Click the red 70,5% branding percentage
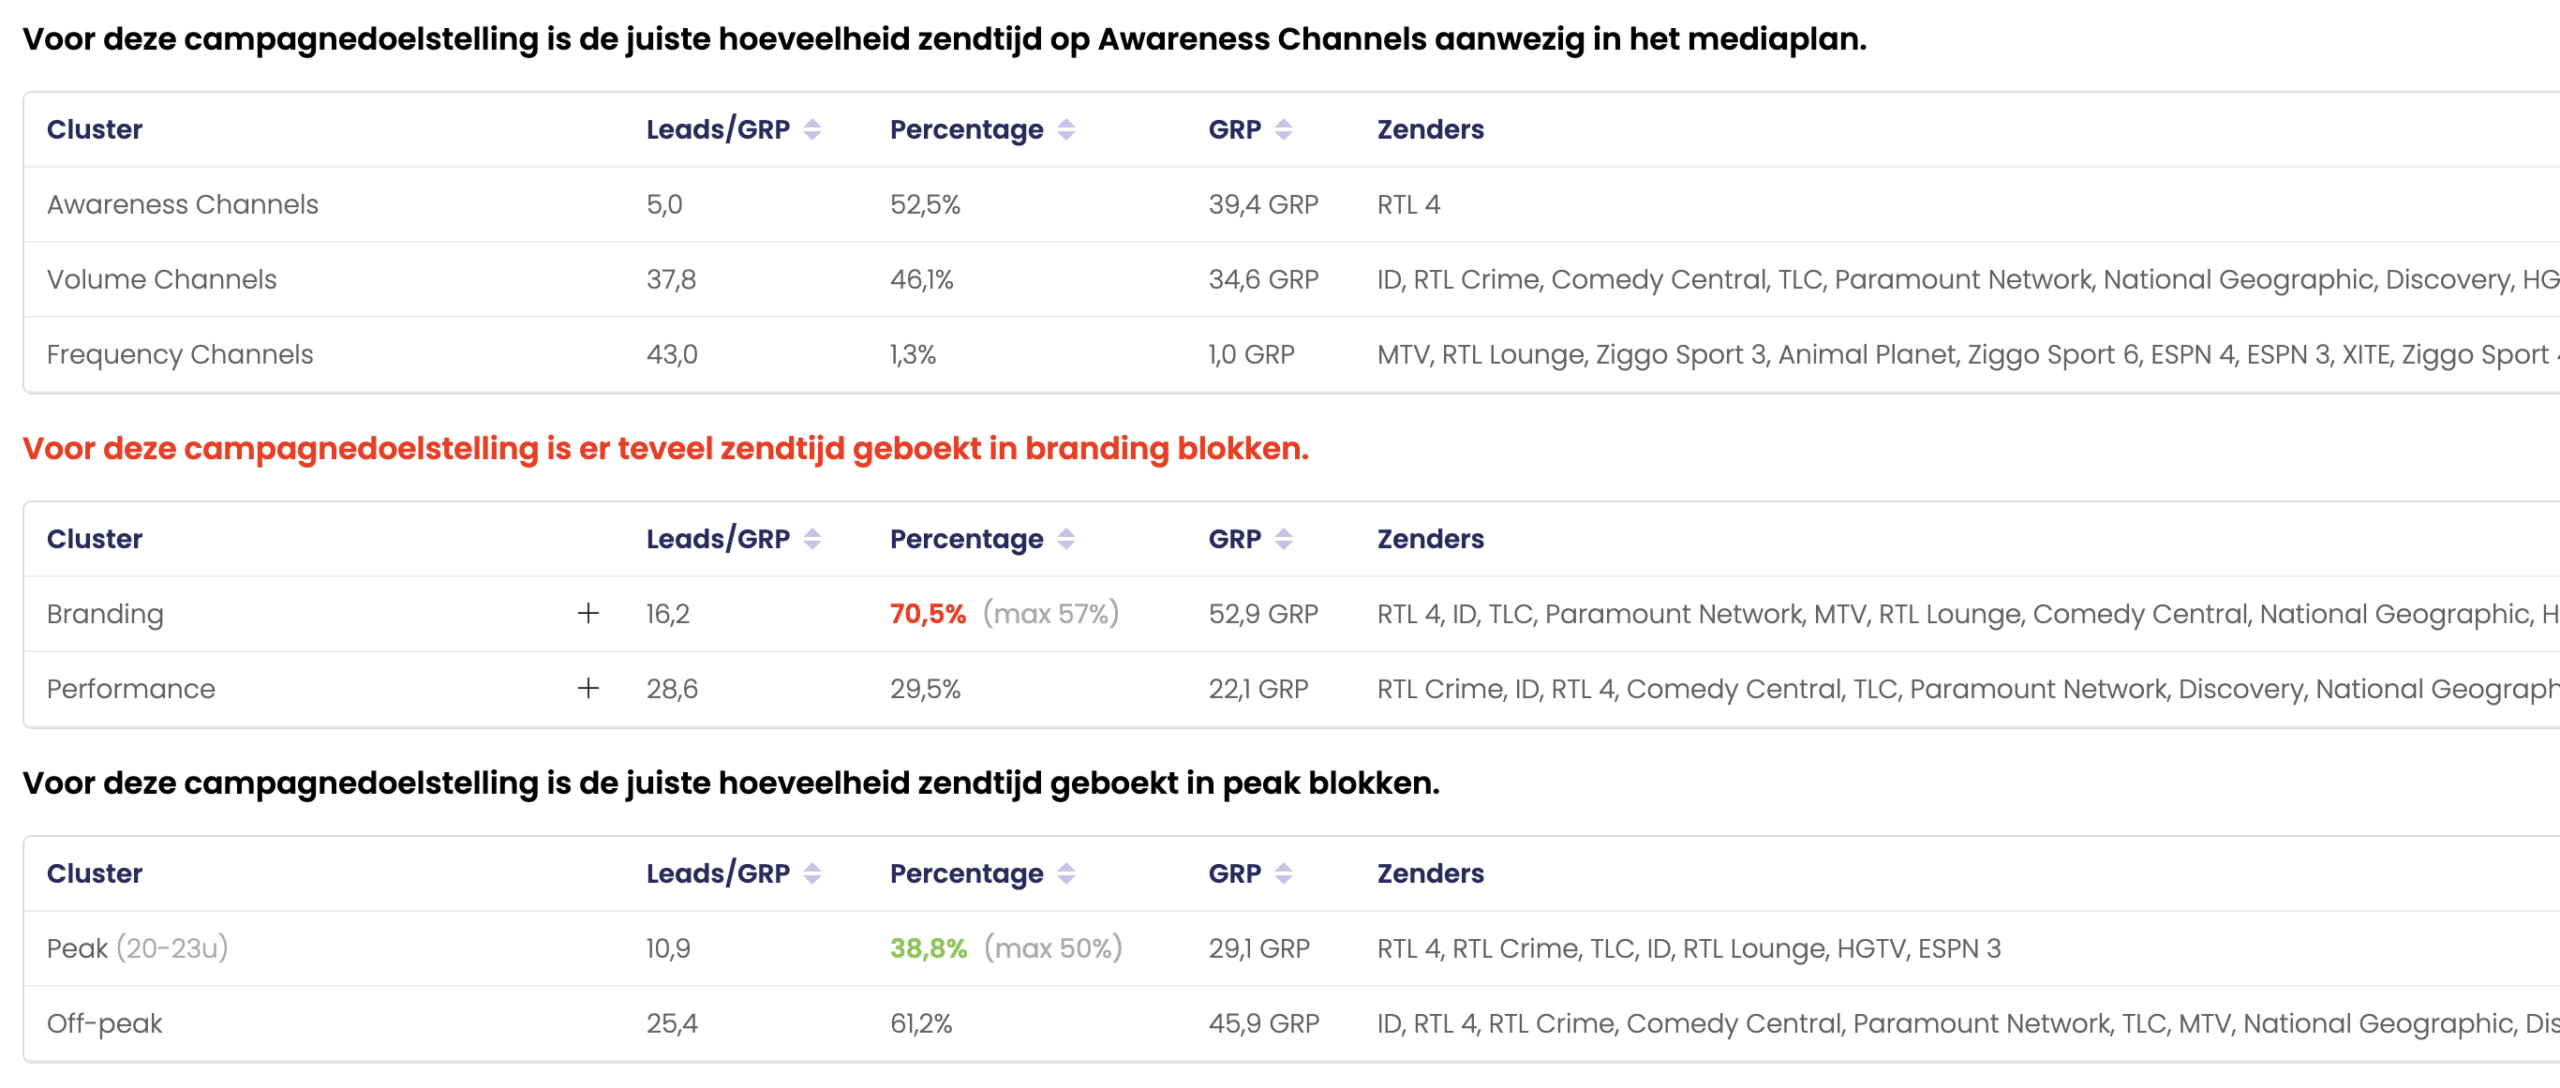The height and width of the screenshot is (1088, 2560). point(927,614)
